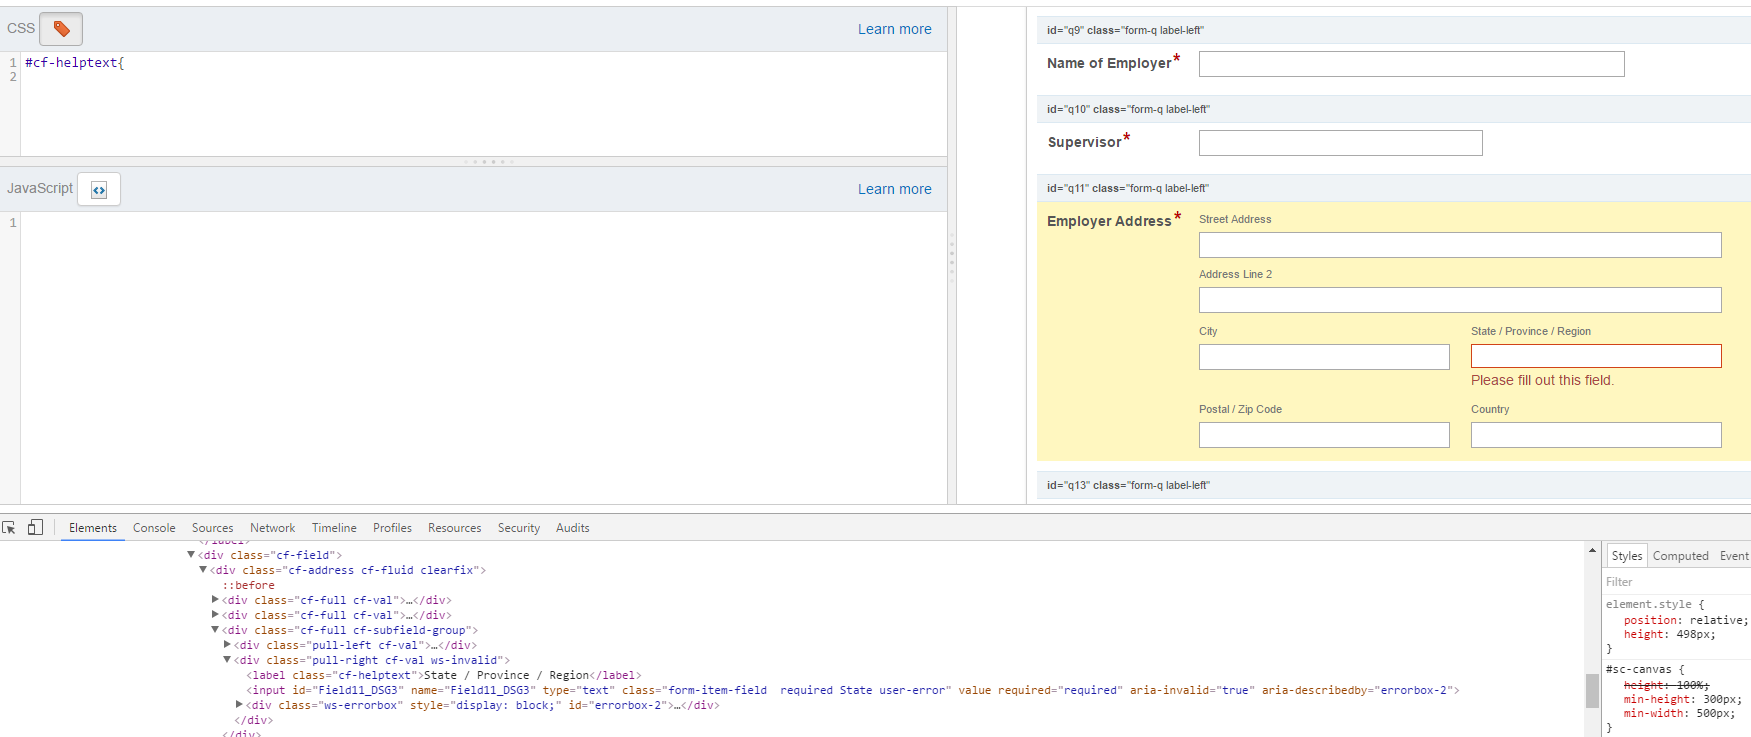Viewport: 1751px width, 737px height.
Task: Click the JavaScript code icon button
Action: click(x=99, y=189)
